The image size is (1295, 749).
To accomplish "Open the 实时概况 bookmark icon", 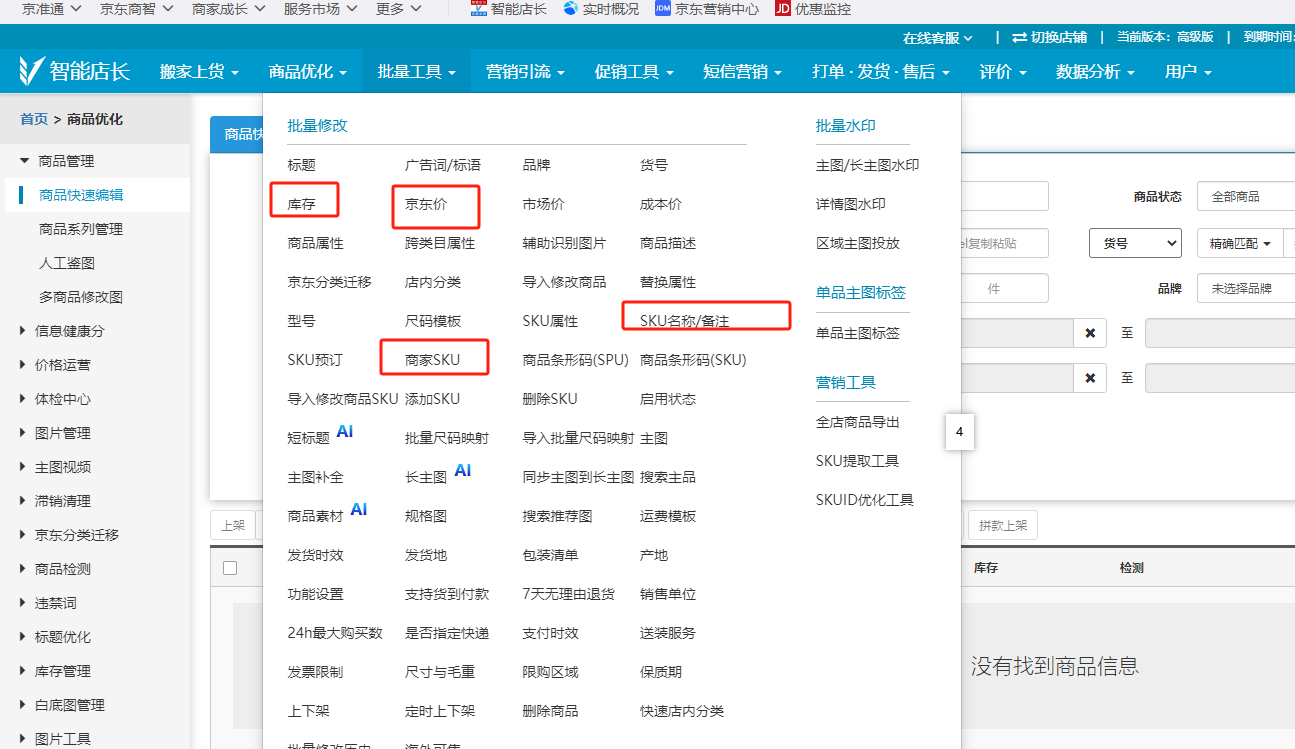I will [x=571, y=9].
